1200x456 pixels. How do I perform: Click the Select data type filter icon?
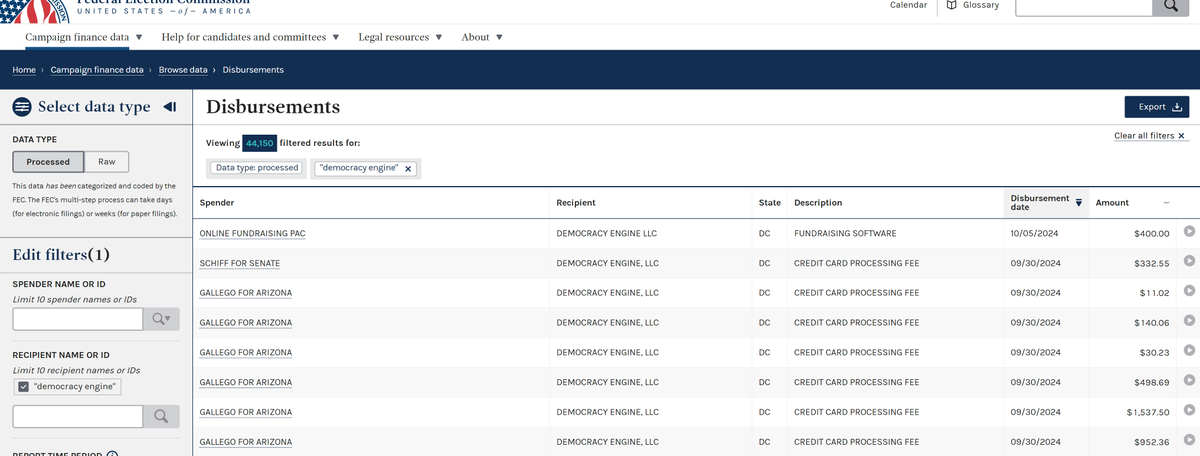click(21, 107)
